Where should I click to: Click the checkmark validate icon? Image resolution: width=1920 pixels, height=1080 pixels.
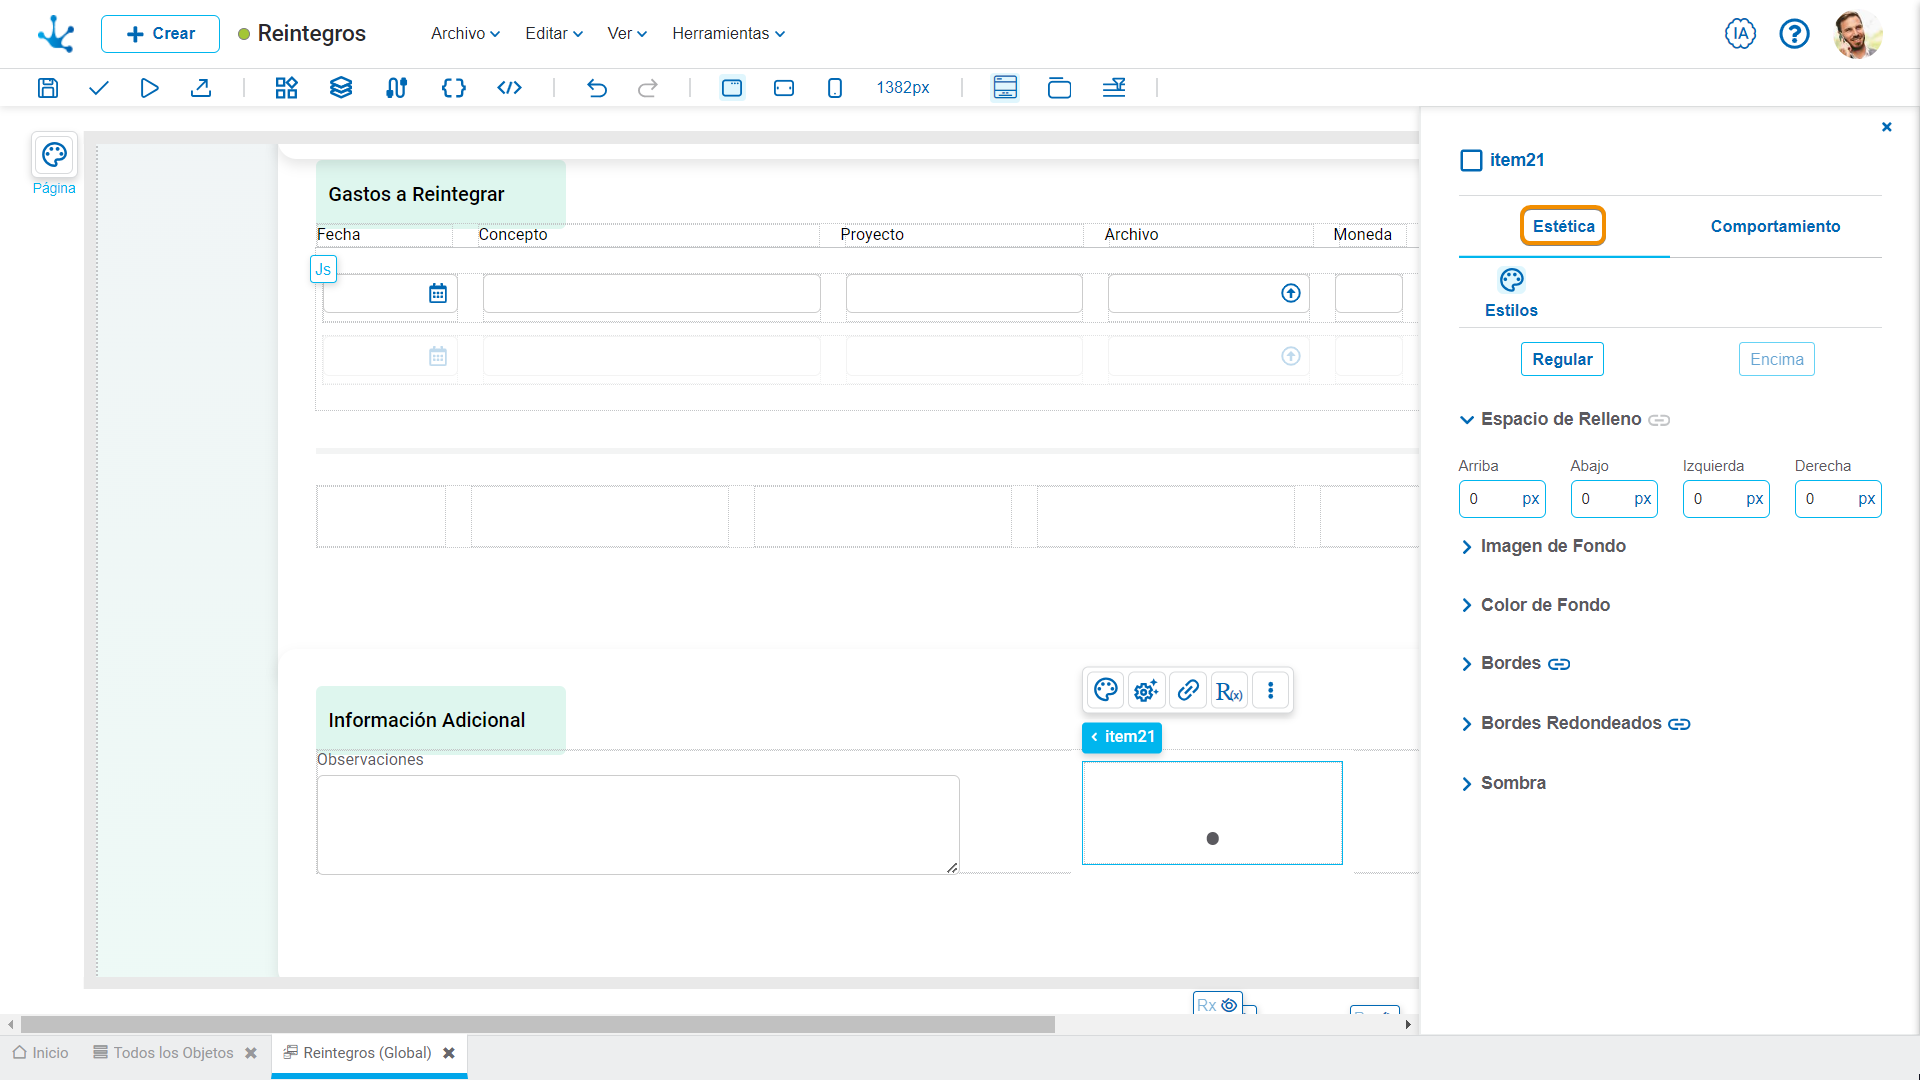[x=98, y=88]
